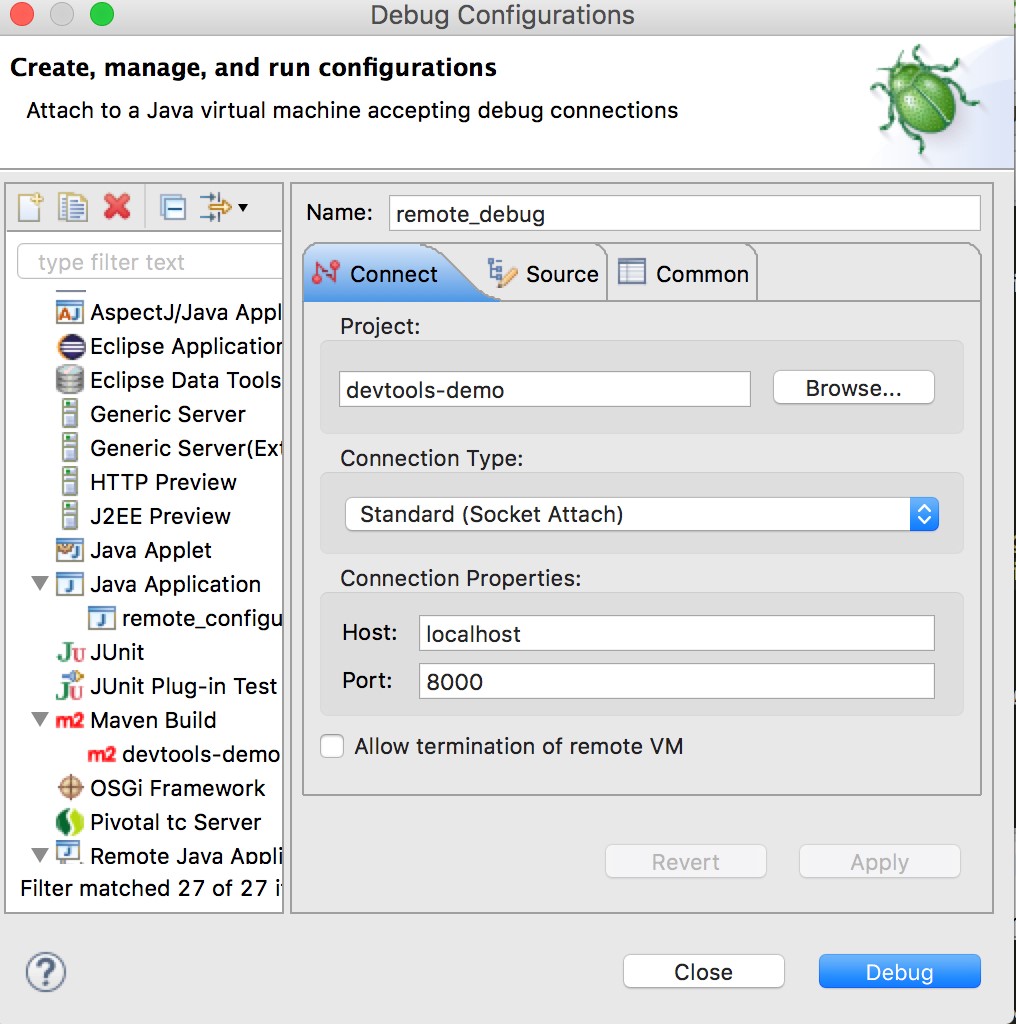Select Eclipse Data Tools in the tree
The image size is (1016, 1024).
(185, 380)
